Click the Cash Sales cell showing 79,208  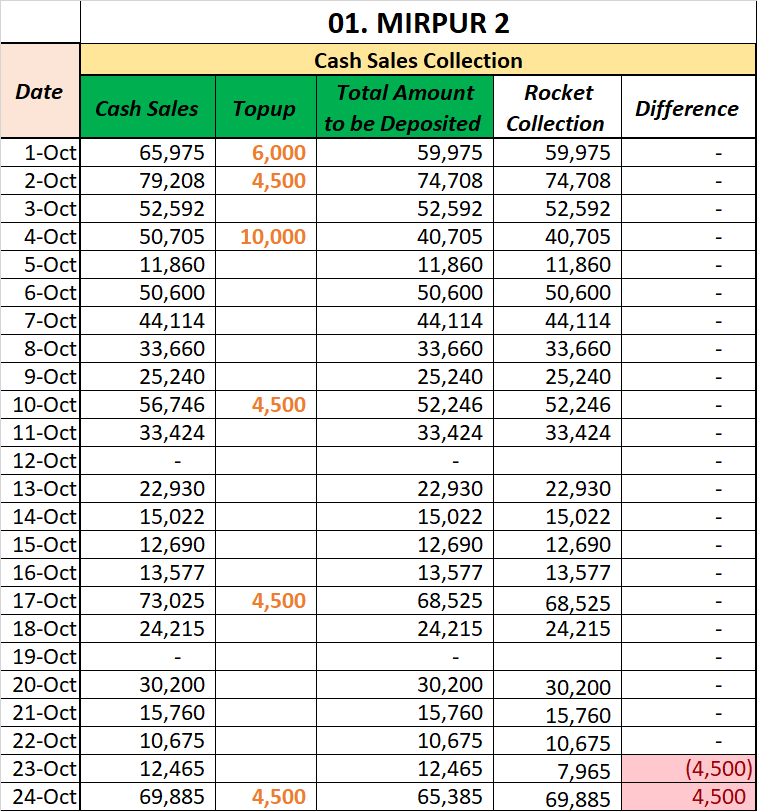coord(147,181)
